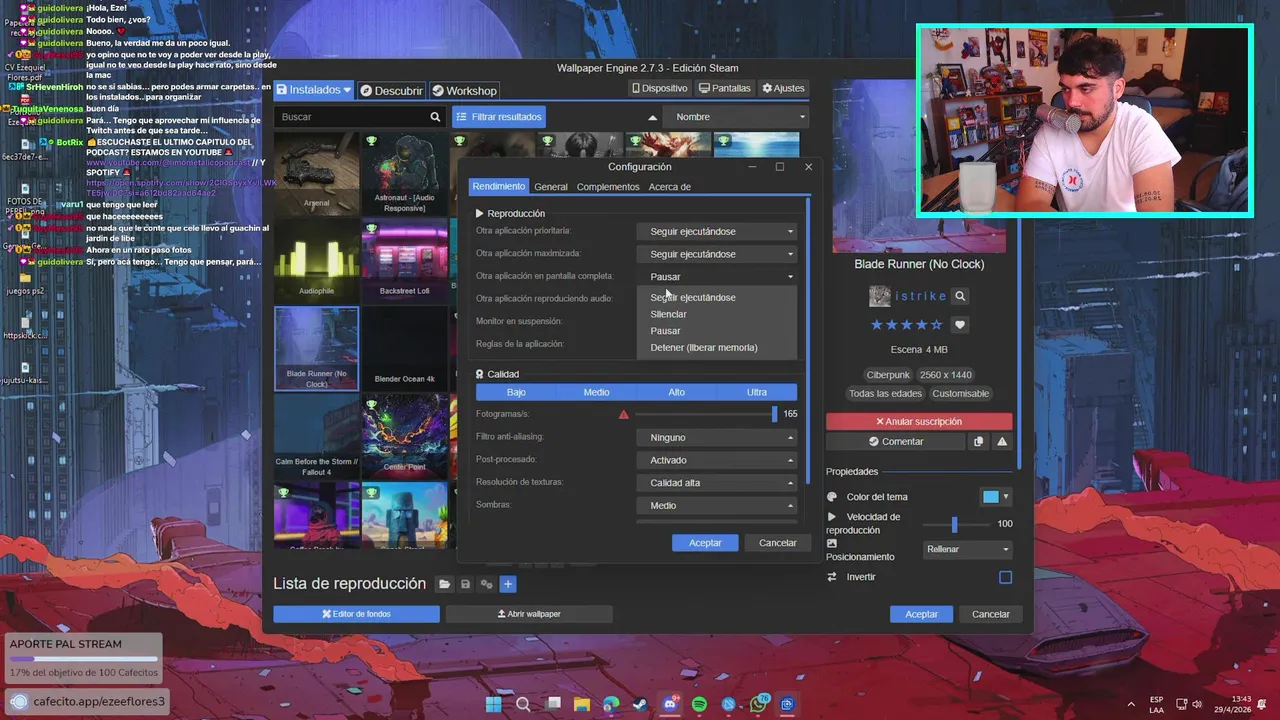Select the Backstreet Lofi wallpaper thumbnail
The height and width of the screenshot is (720, 1280).
coord(404,260)
